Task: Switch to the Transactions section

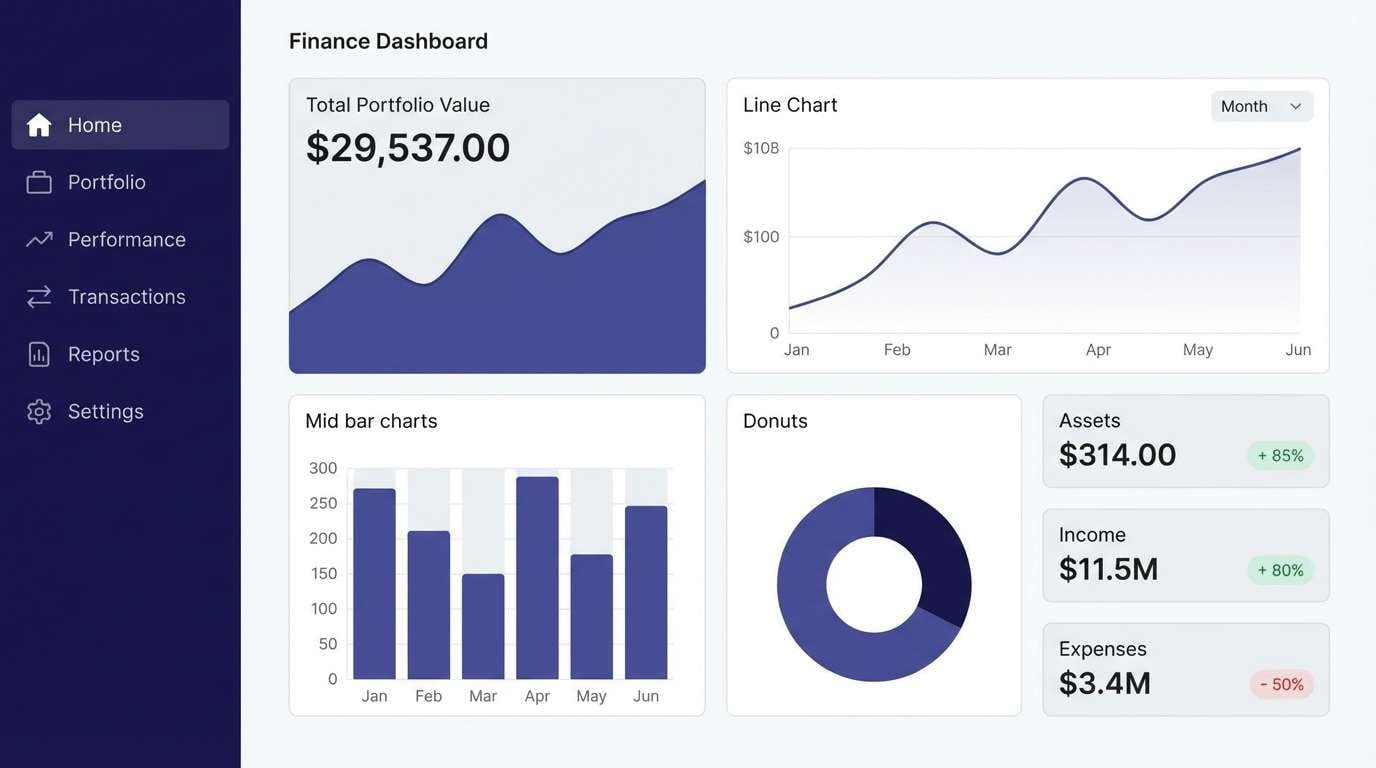Action: click(x=126, y=296)
